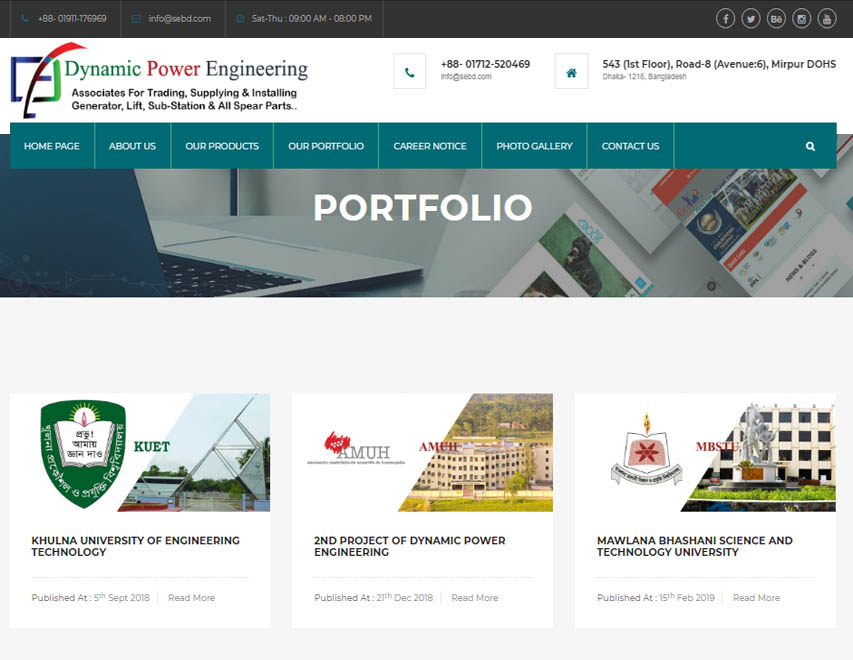Click the search magnifier icon in navbar
853x660 pixels.
pyautogui.click(x=810, y=146)
